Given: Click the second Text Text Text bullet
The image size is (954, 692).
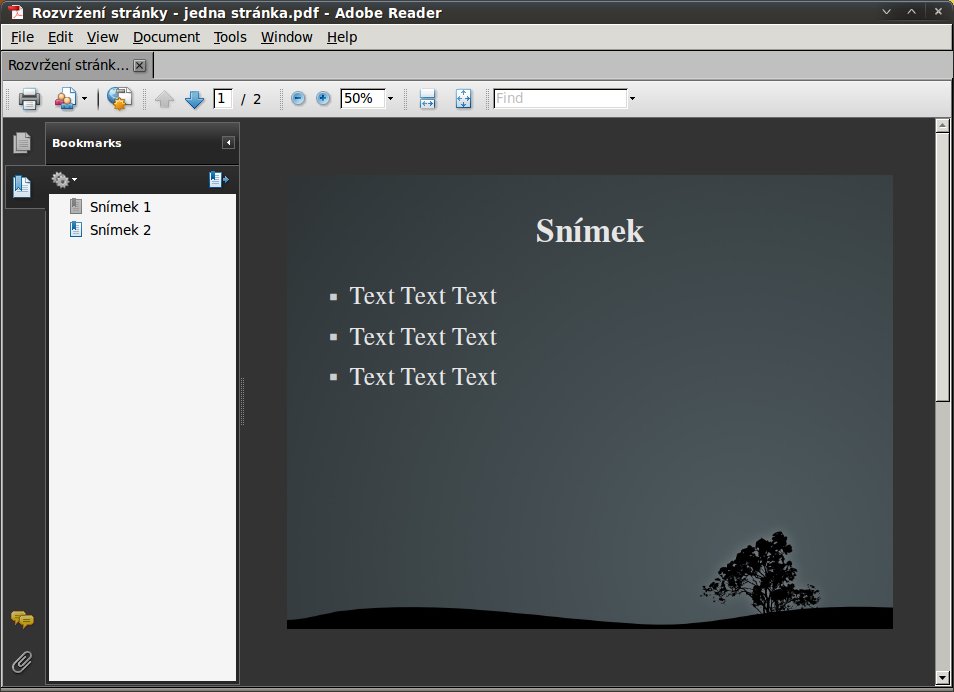Looking at the screenshot, I should [x=423, y=337].
